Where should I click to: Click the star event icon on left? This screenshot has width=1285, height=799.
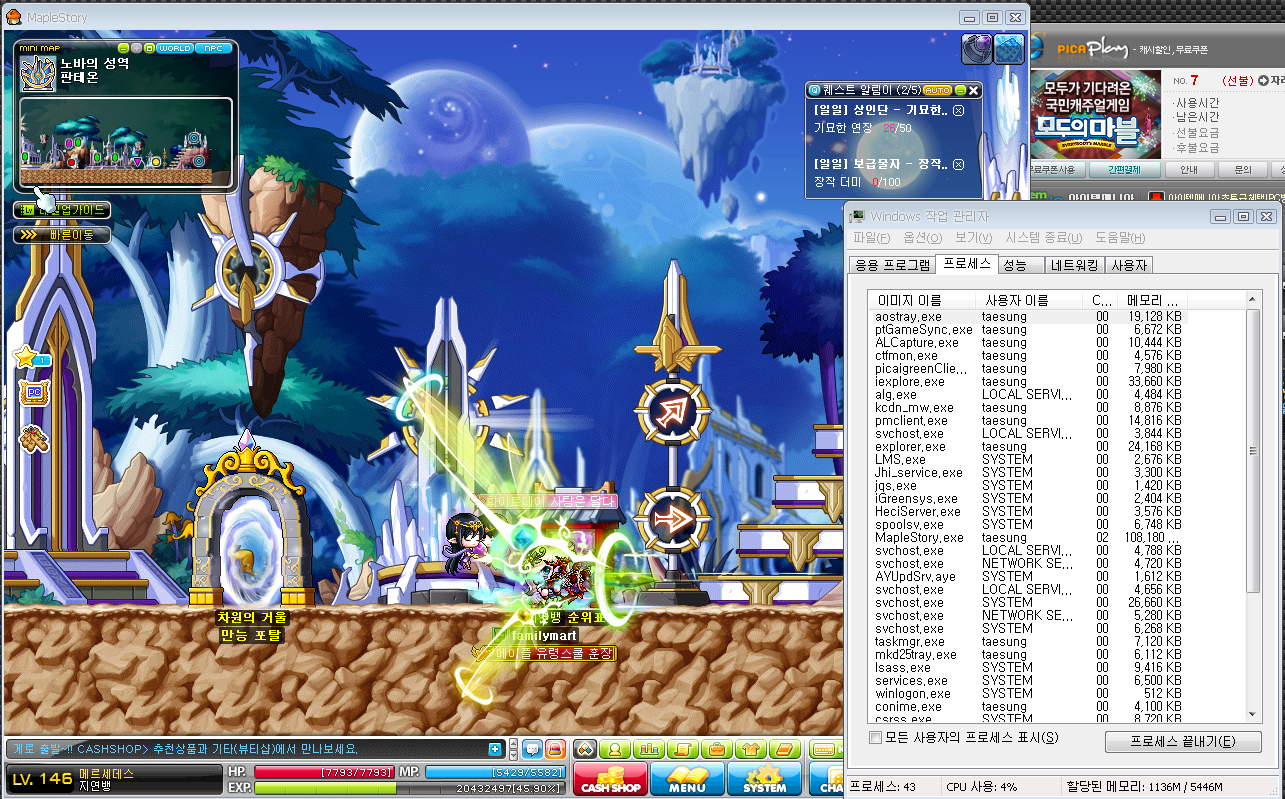[27, 357]
